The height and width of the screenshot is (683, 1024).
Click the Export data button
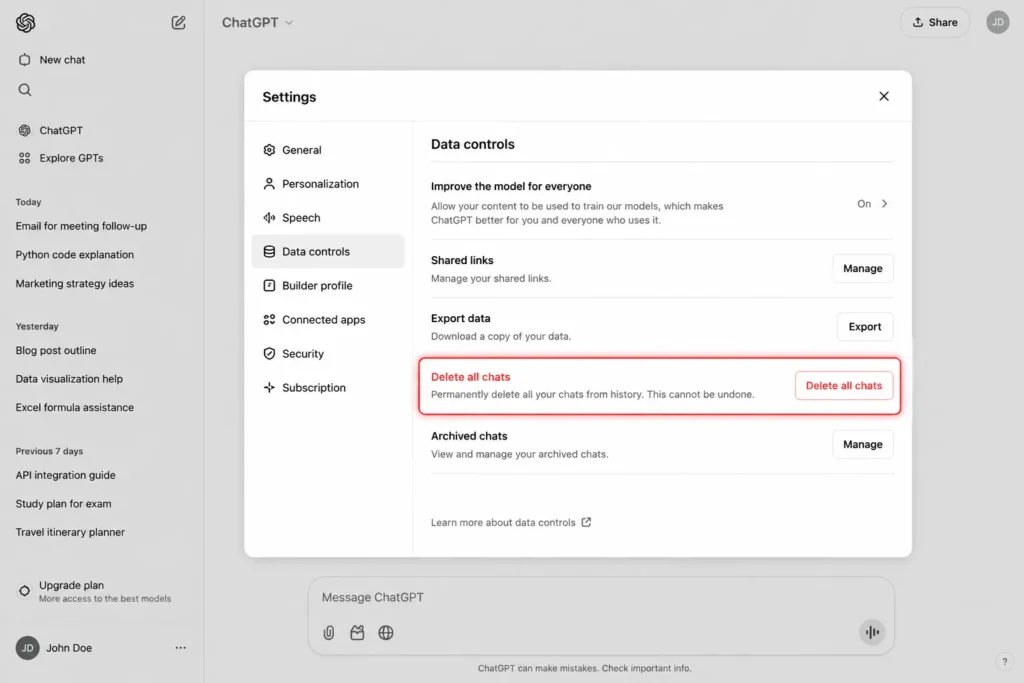pyautogui.click(x=865, y=326)
